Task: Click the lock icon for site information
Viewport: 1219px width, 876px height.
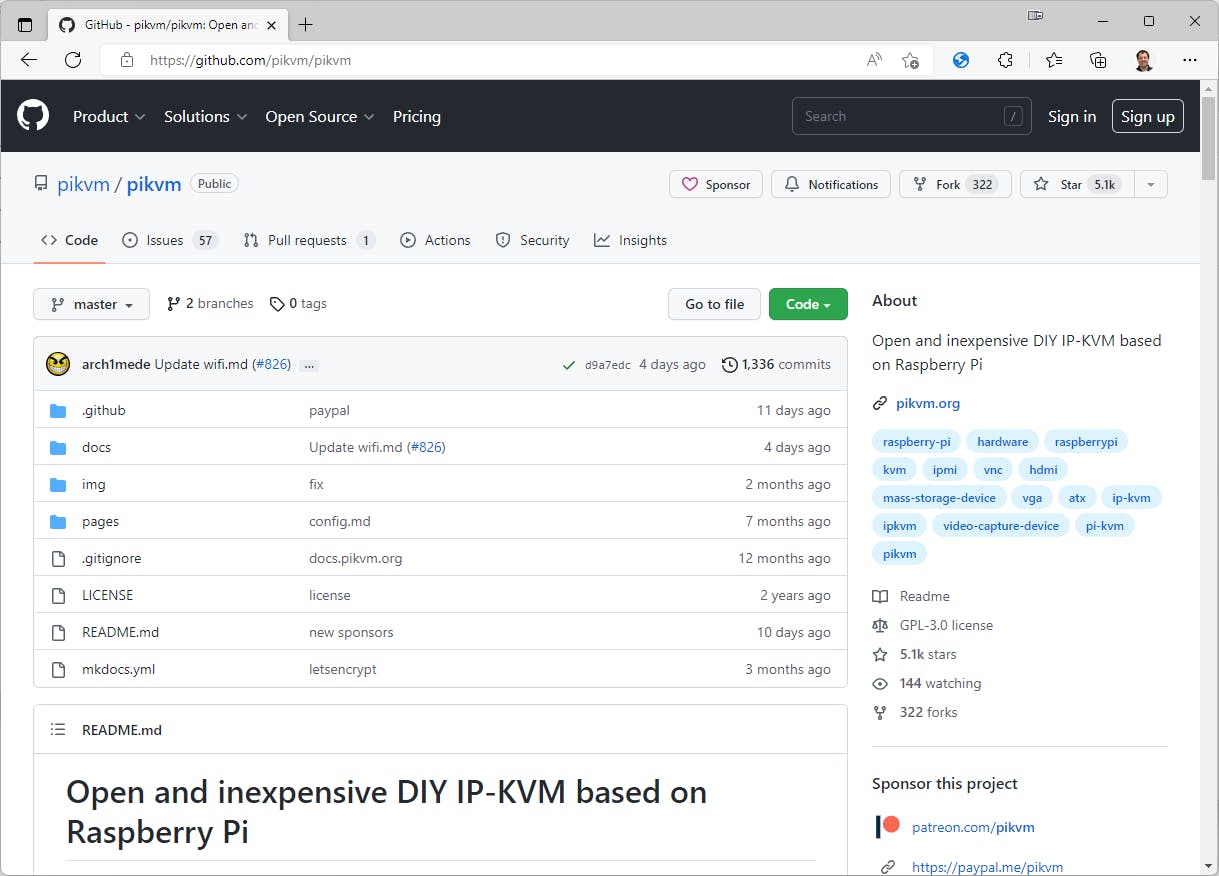Action: (126, 60)
